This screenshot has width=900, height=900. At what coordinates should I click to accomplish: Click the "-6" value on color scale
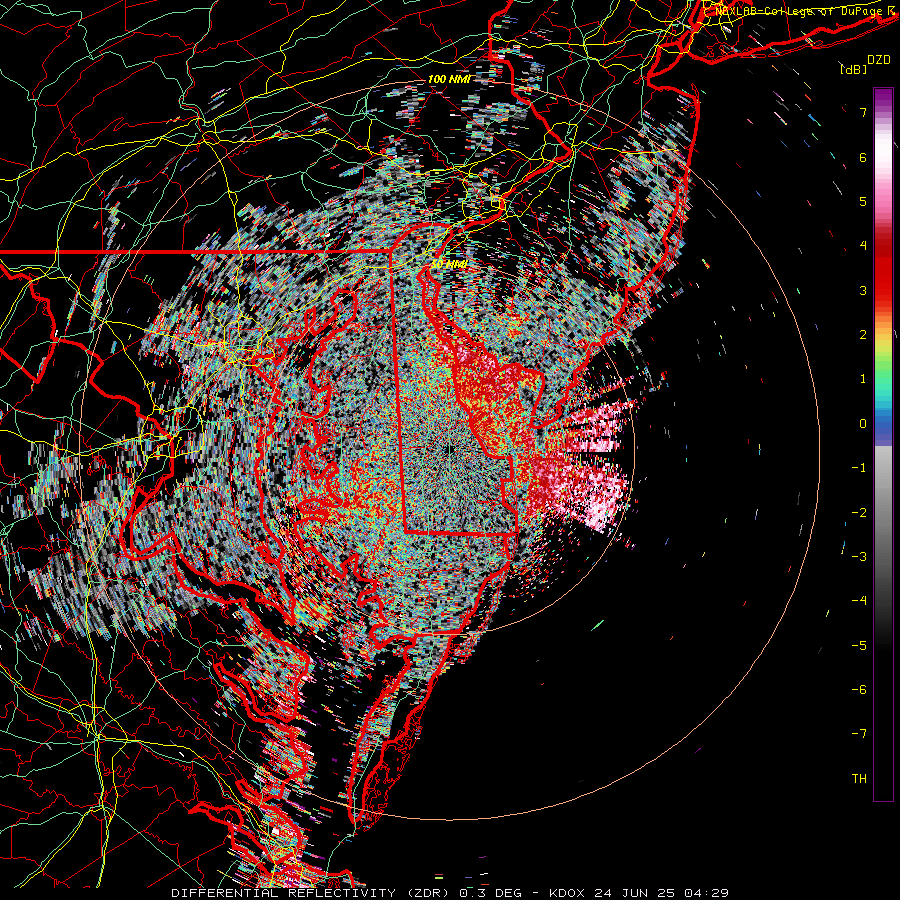click(859, 689)
